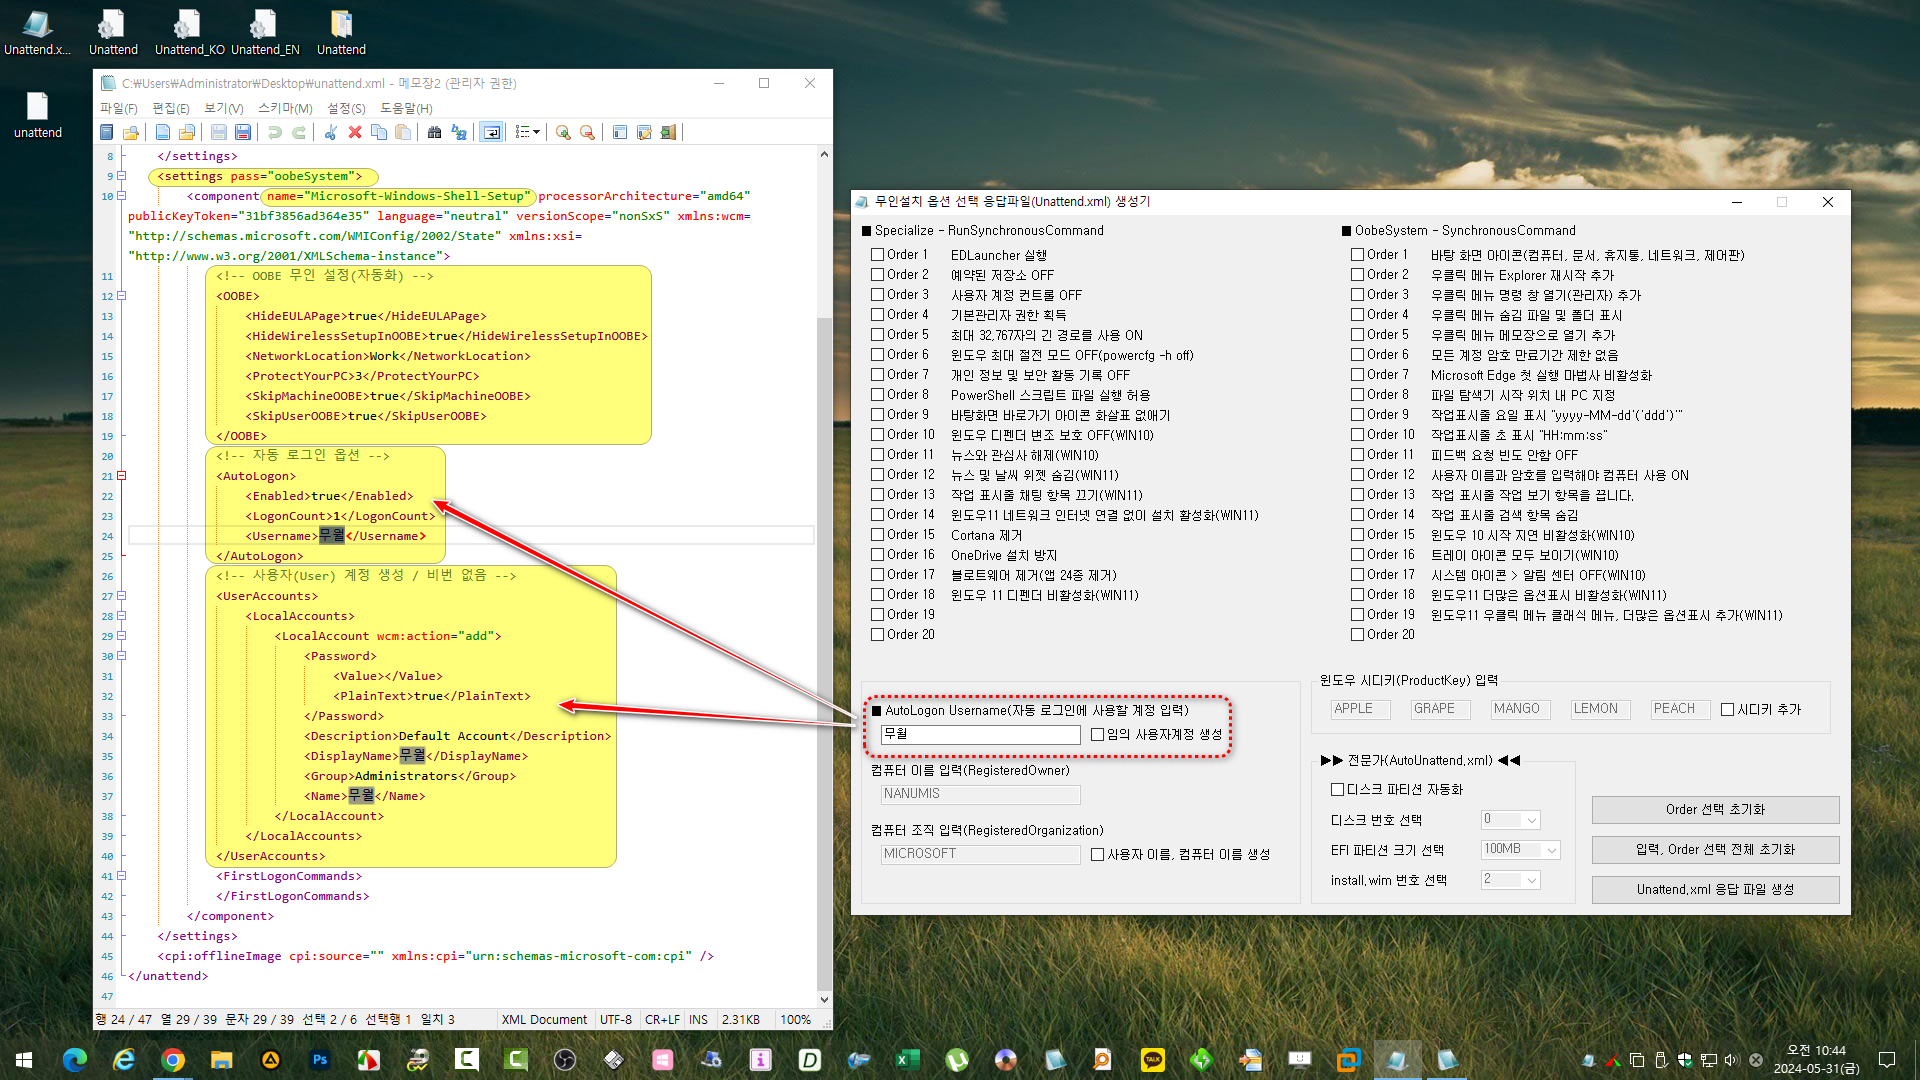This screenshot has width=1920, height=1080.
Task: Click the New document toolbar icon
Action: click(x=163, y=132)
